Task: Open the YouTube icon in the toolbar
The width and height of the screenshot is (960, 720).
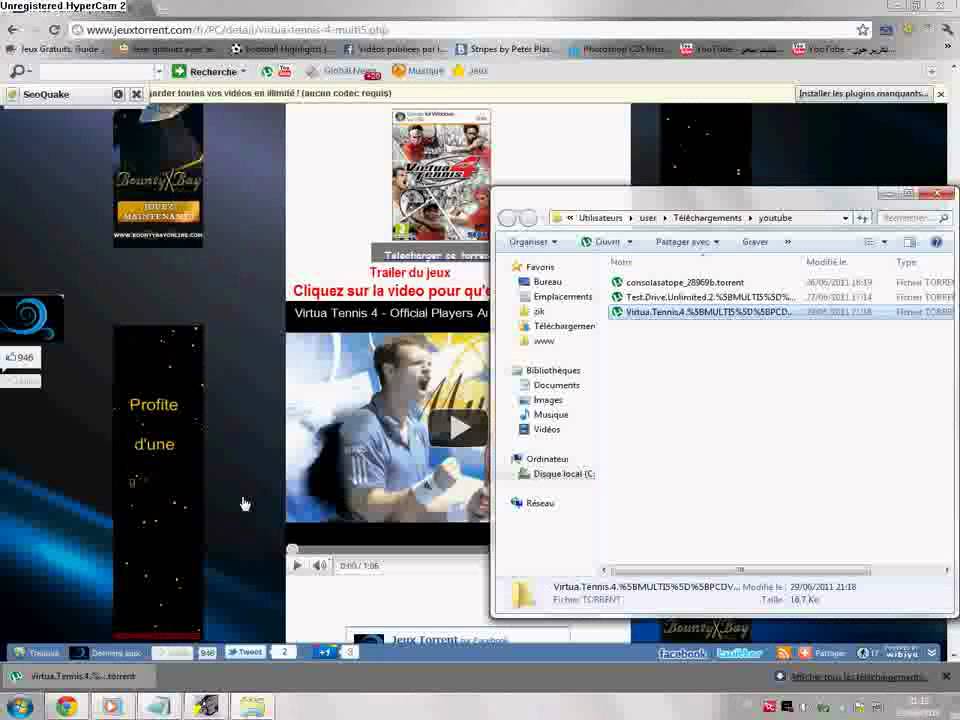Action: pyautogui.click(x=285, y=71)
